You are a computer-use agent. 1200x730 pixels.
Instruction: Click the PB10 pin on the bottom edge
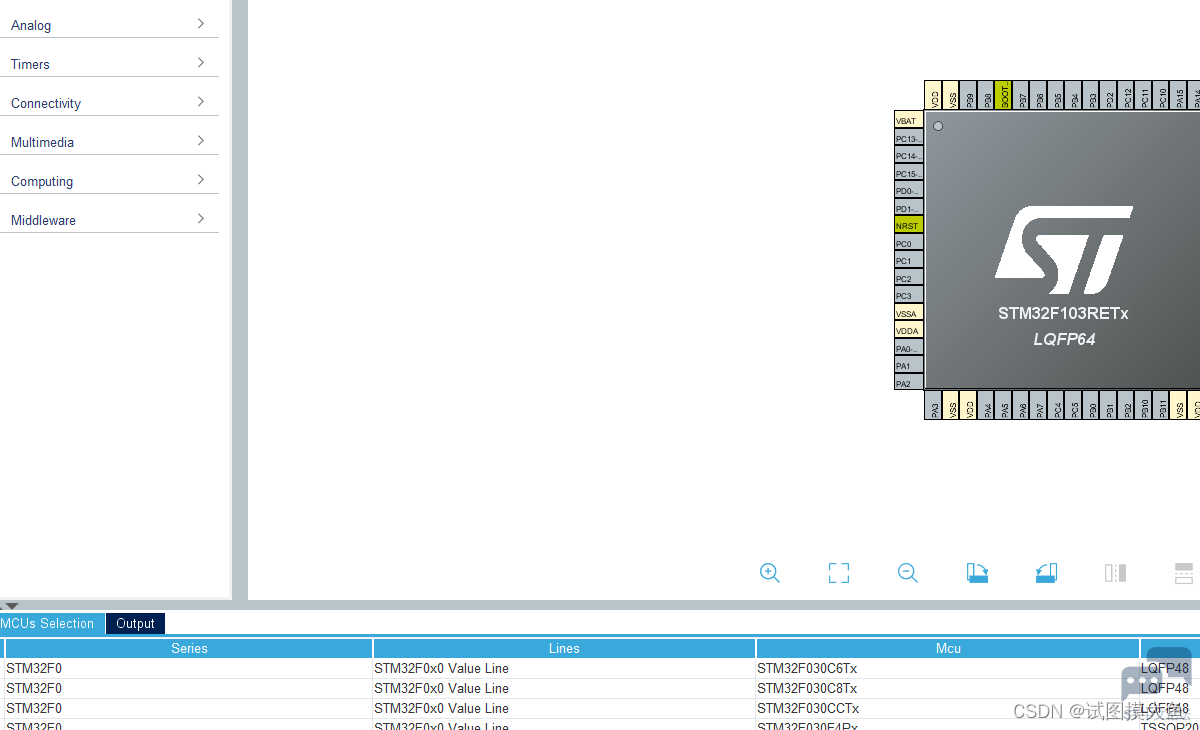click(1143, 404)
